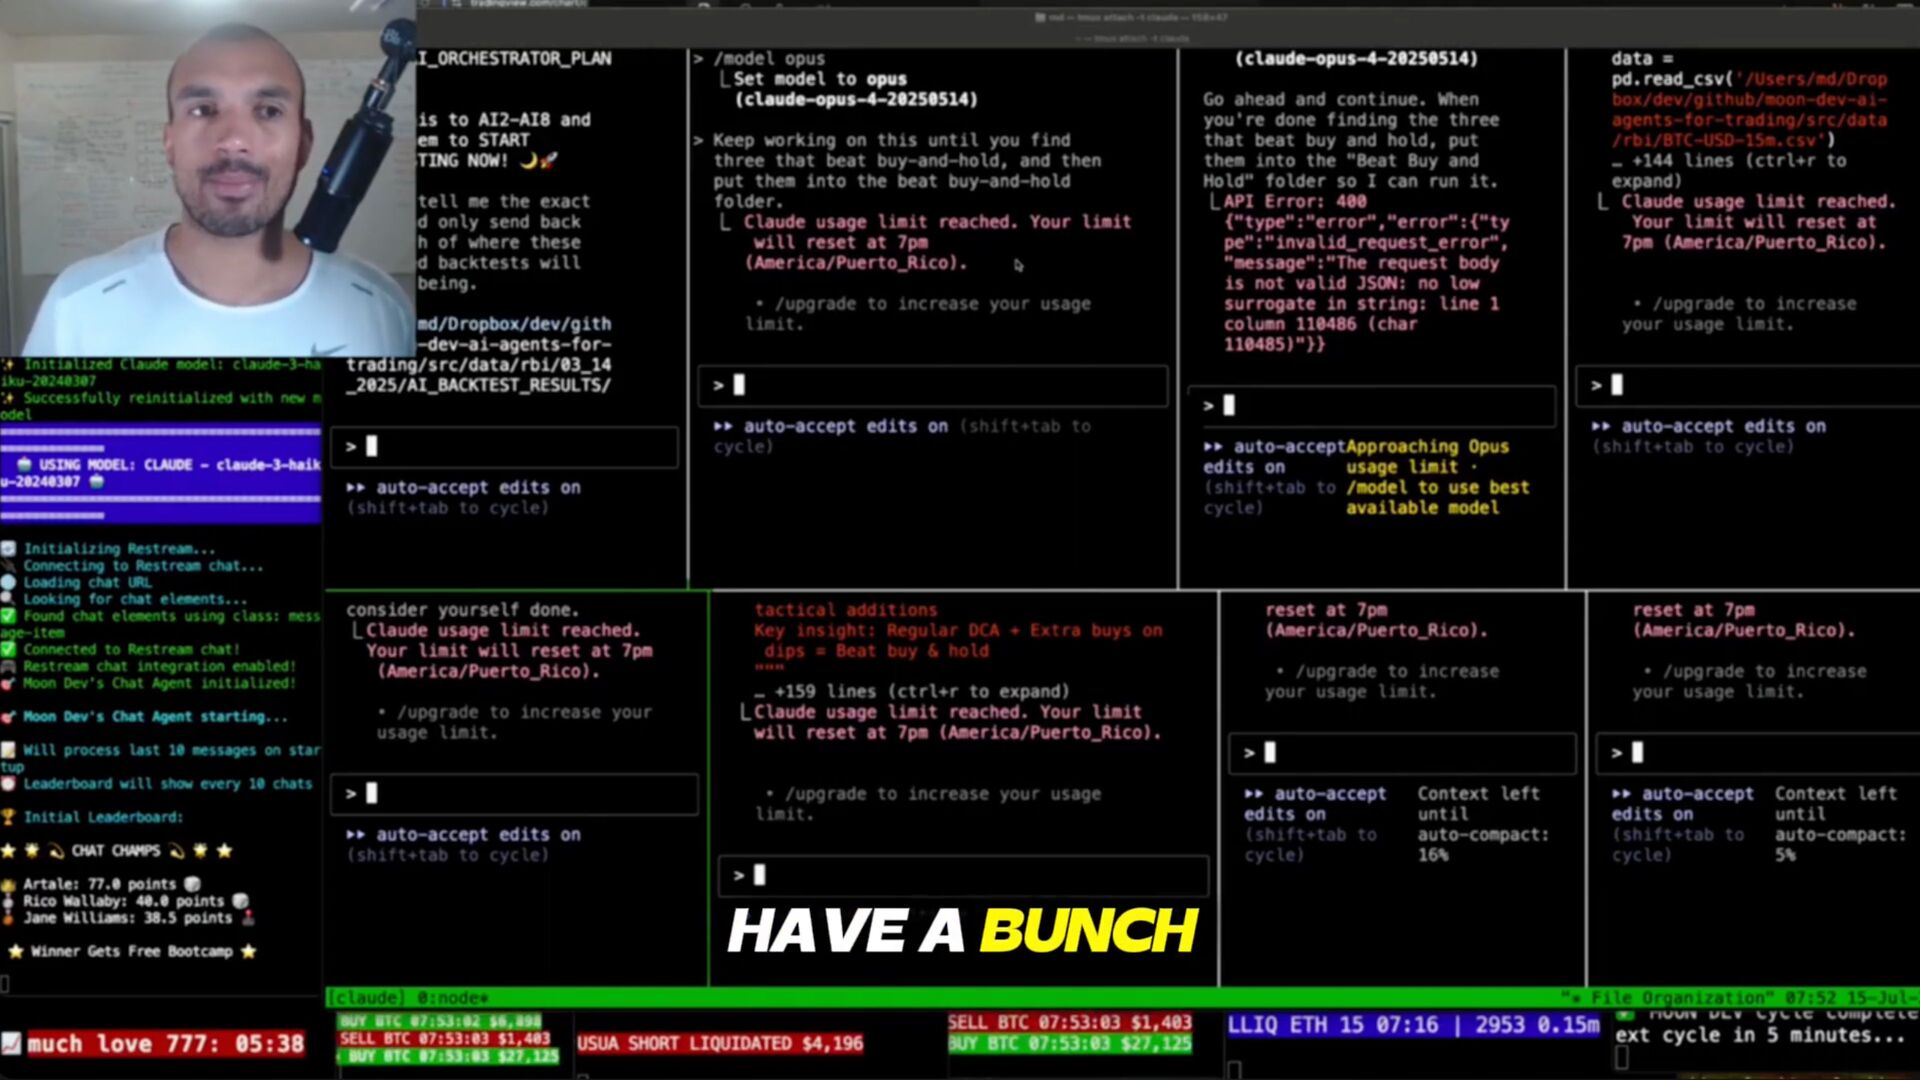
Task: Focus the prompt input in the /model opus pane
Action: (x=933, y=385)
